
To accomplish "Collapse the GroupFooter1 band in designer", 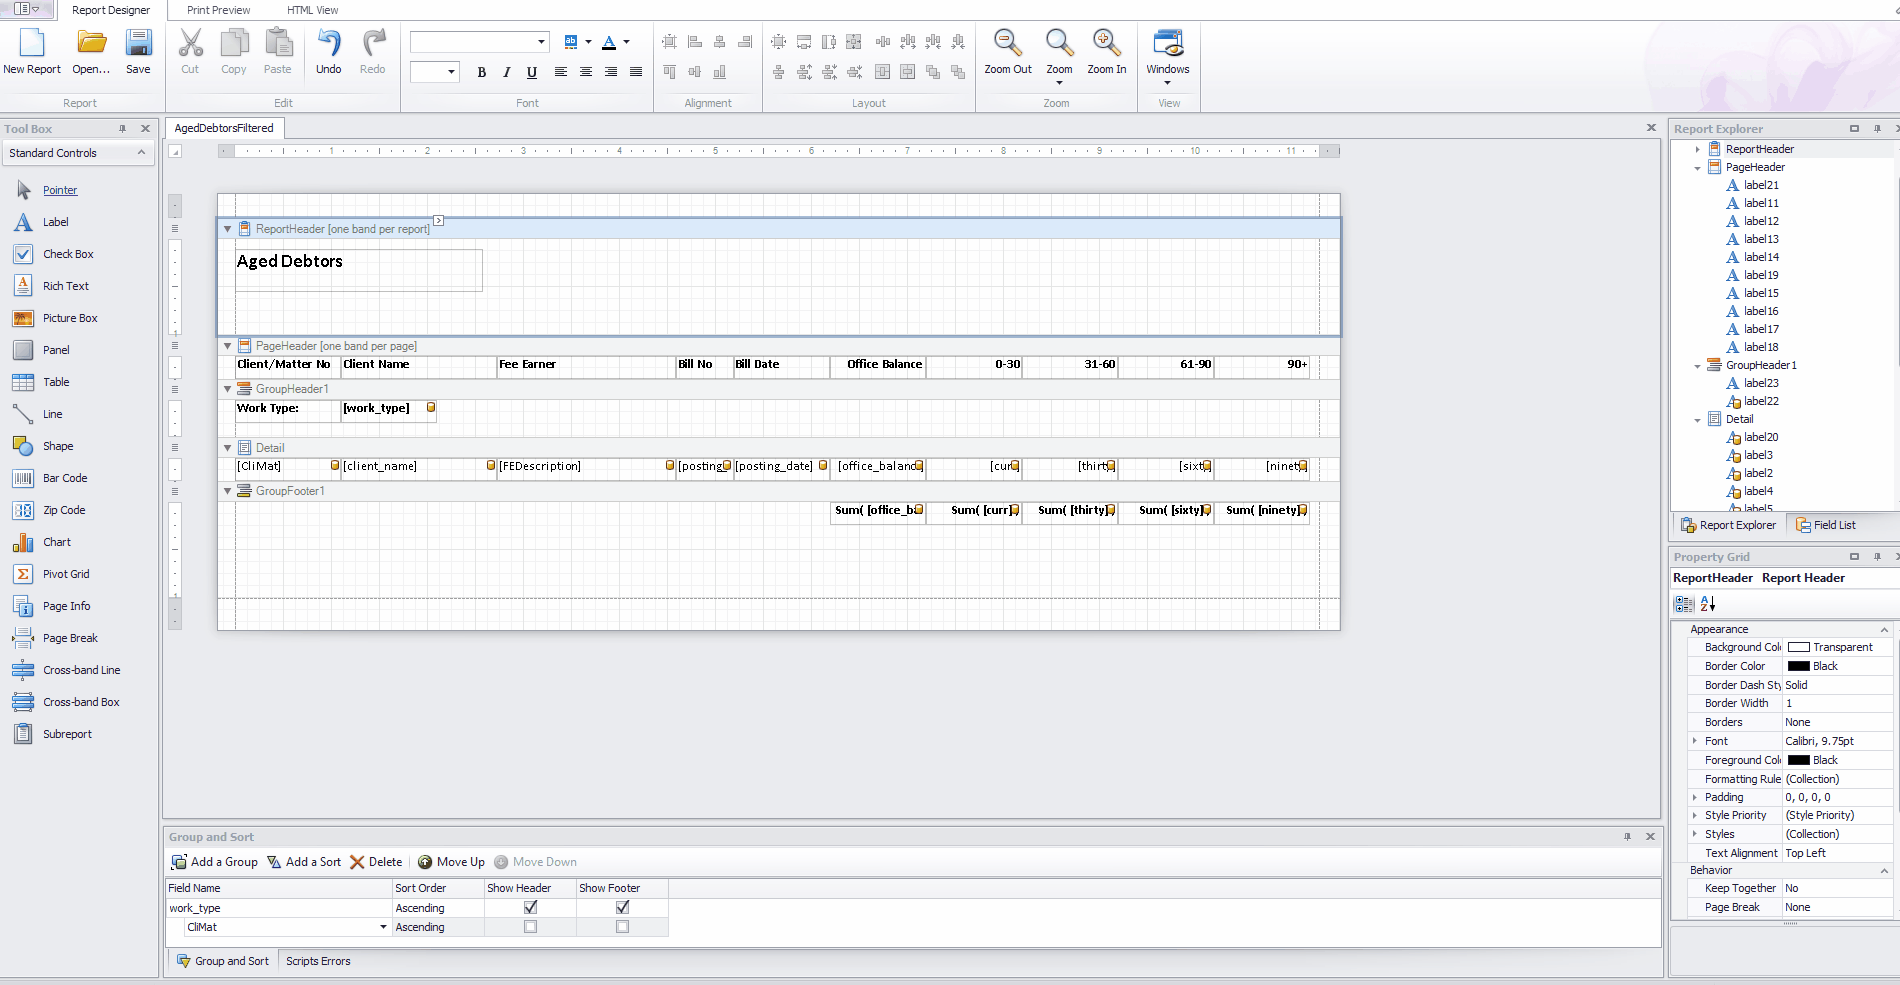I will point(227,491).
